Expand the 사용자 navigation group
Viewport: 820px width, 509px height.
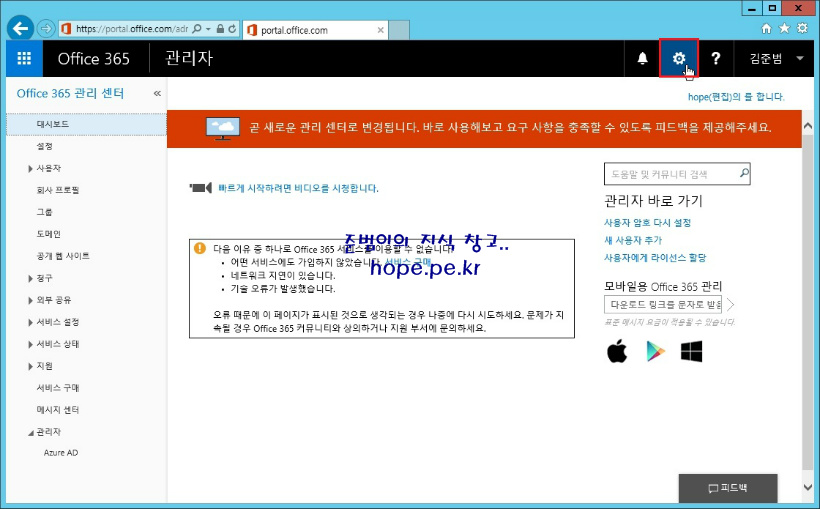(30, 168)
